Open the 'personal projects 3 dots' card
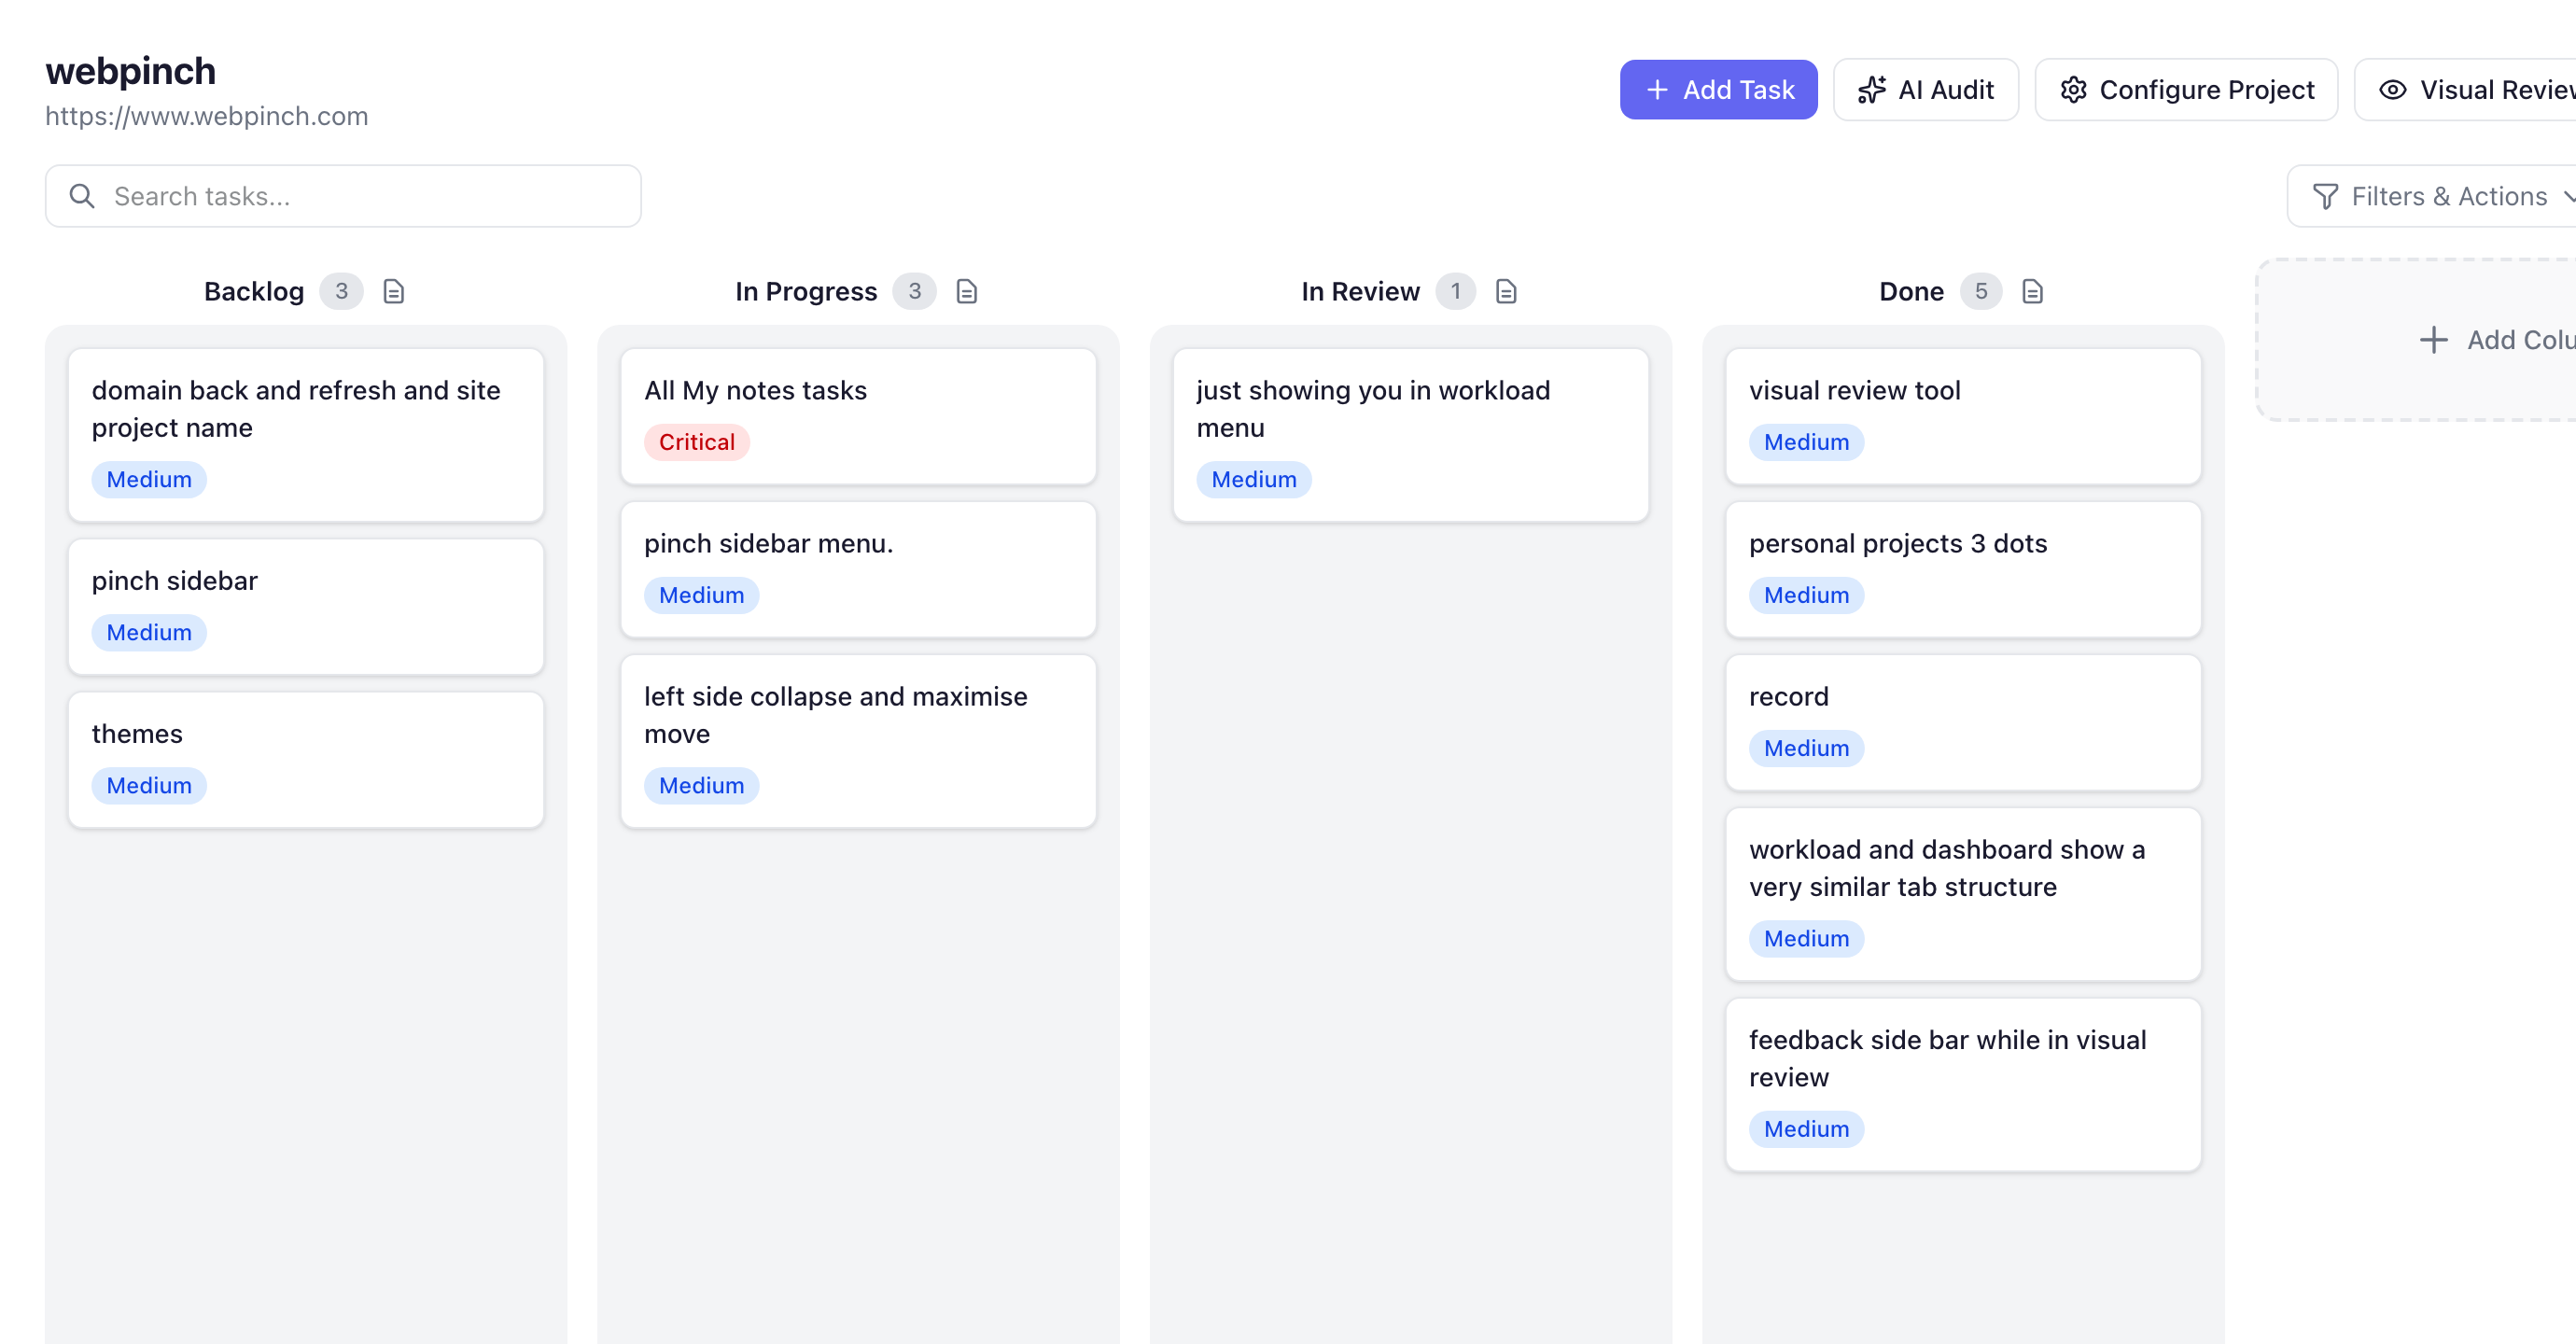This screenshot has width=2576, height=1344. pos(1963,570)
